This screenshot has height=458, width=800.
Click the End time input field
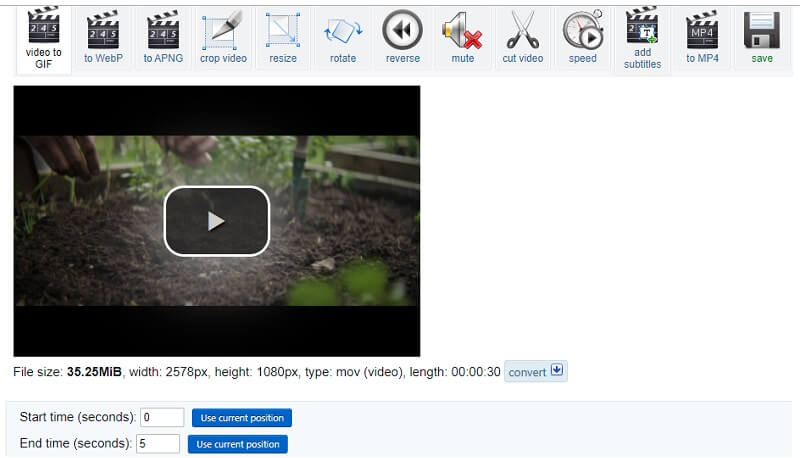tap(157, 444)
